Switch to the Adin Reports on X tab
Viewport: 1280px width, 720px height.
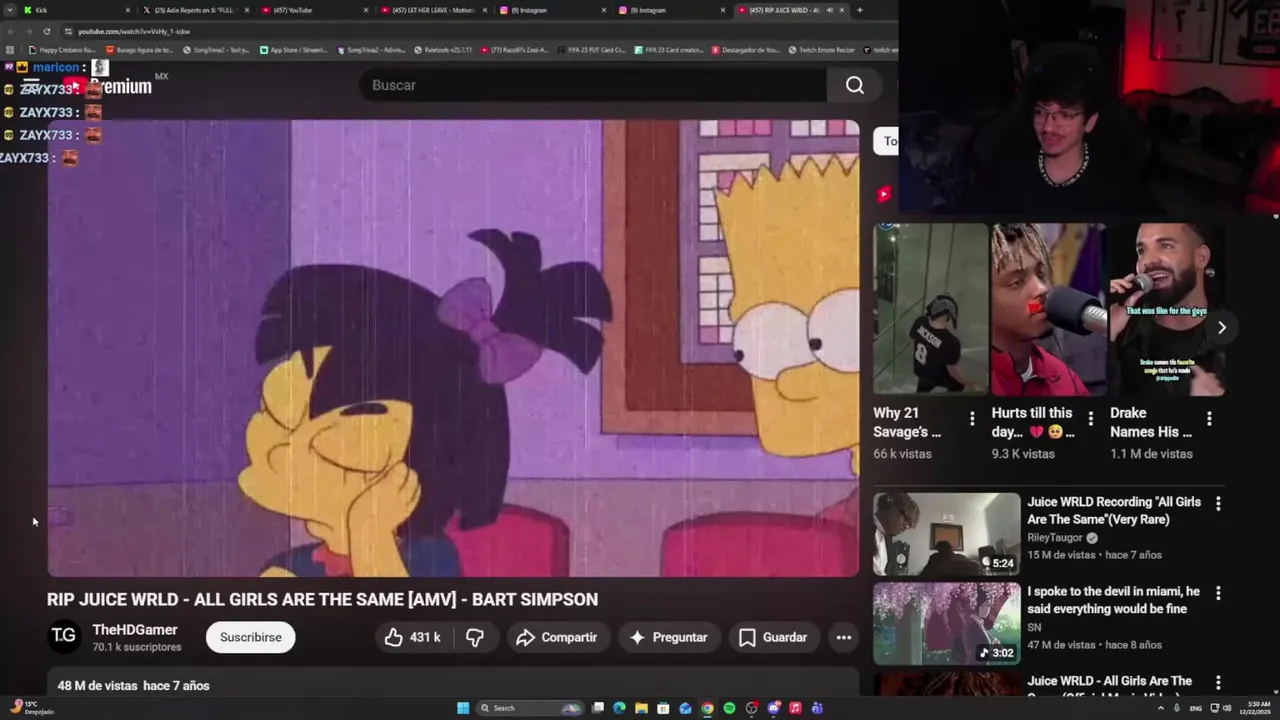[195, 10]
